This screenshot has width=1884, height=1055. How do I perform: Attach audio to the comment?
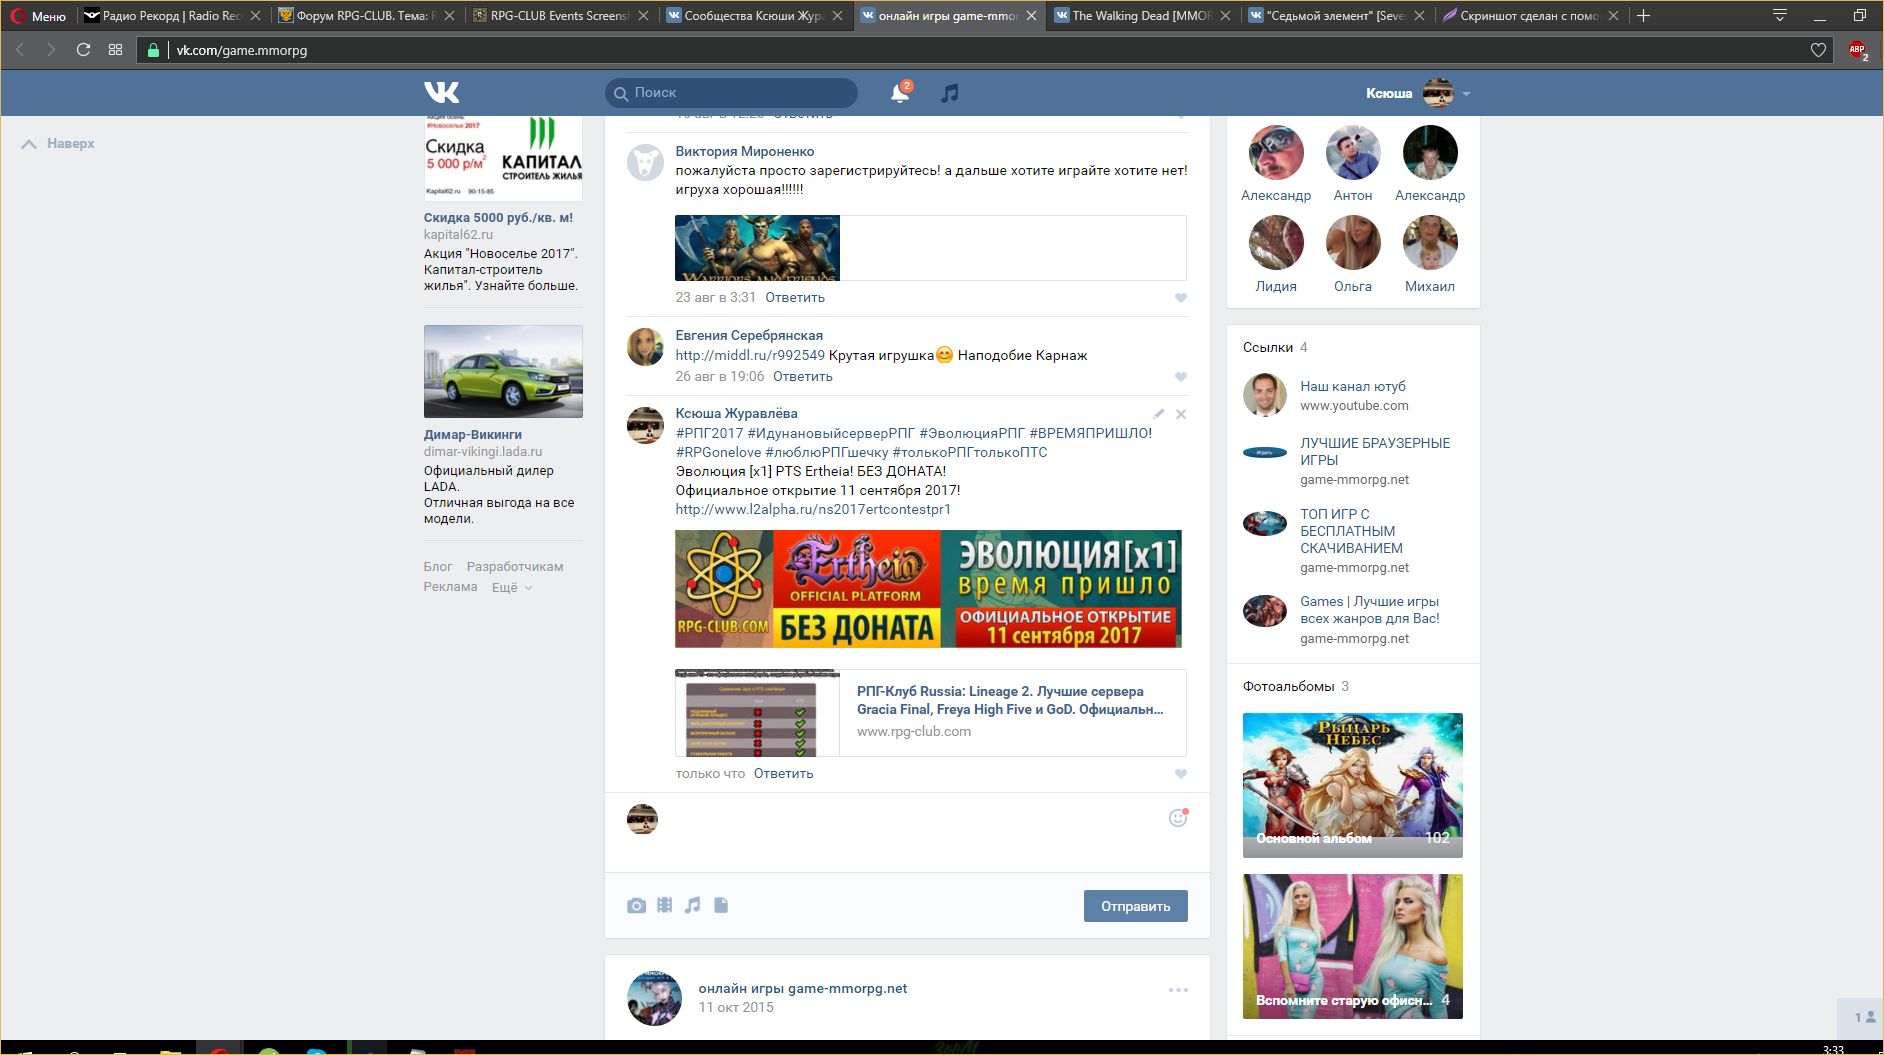pos(692,905)
